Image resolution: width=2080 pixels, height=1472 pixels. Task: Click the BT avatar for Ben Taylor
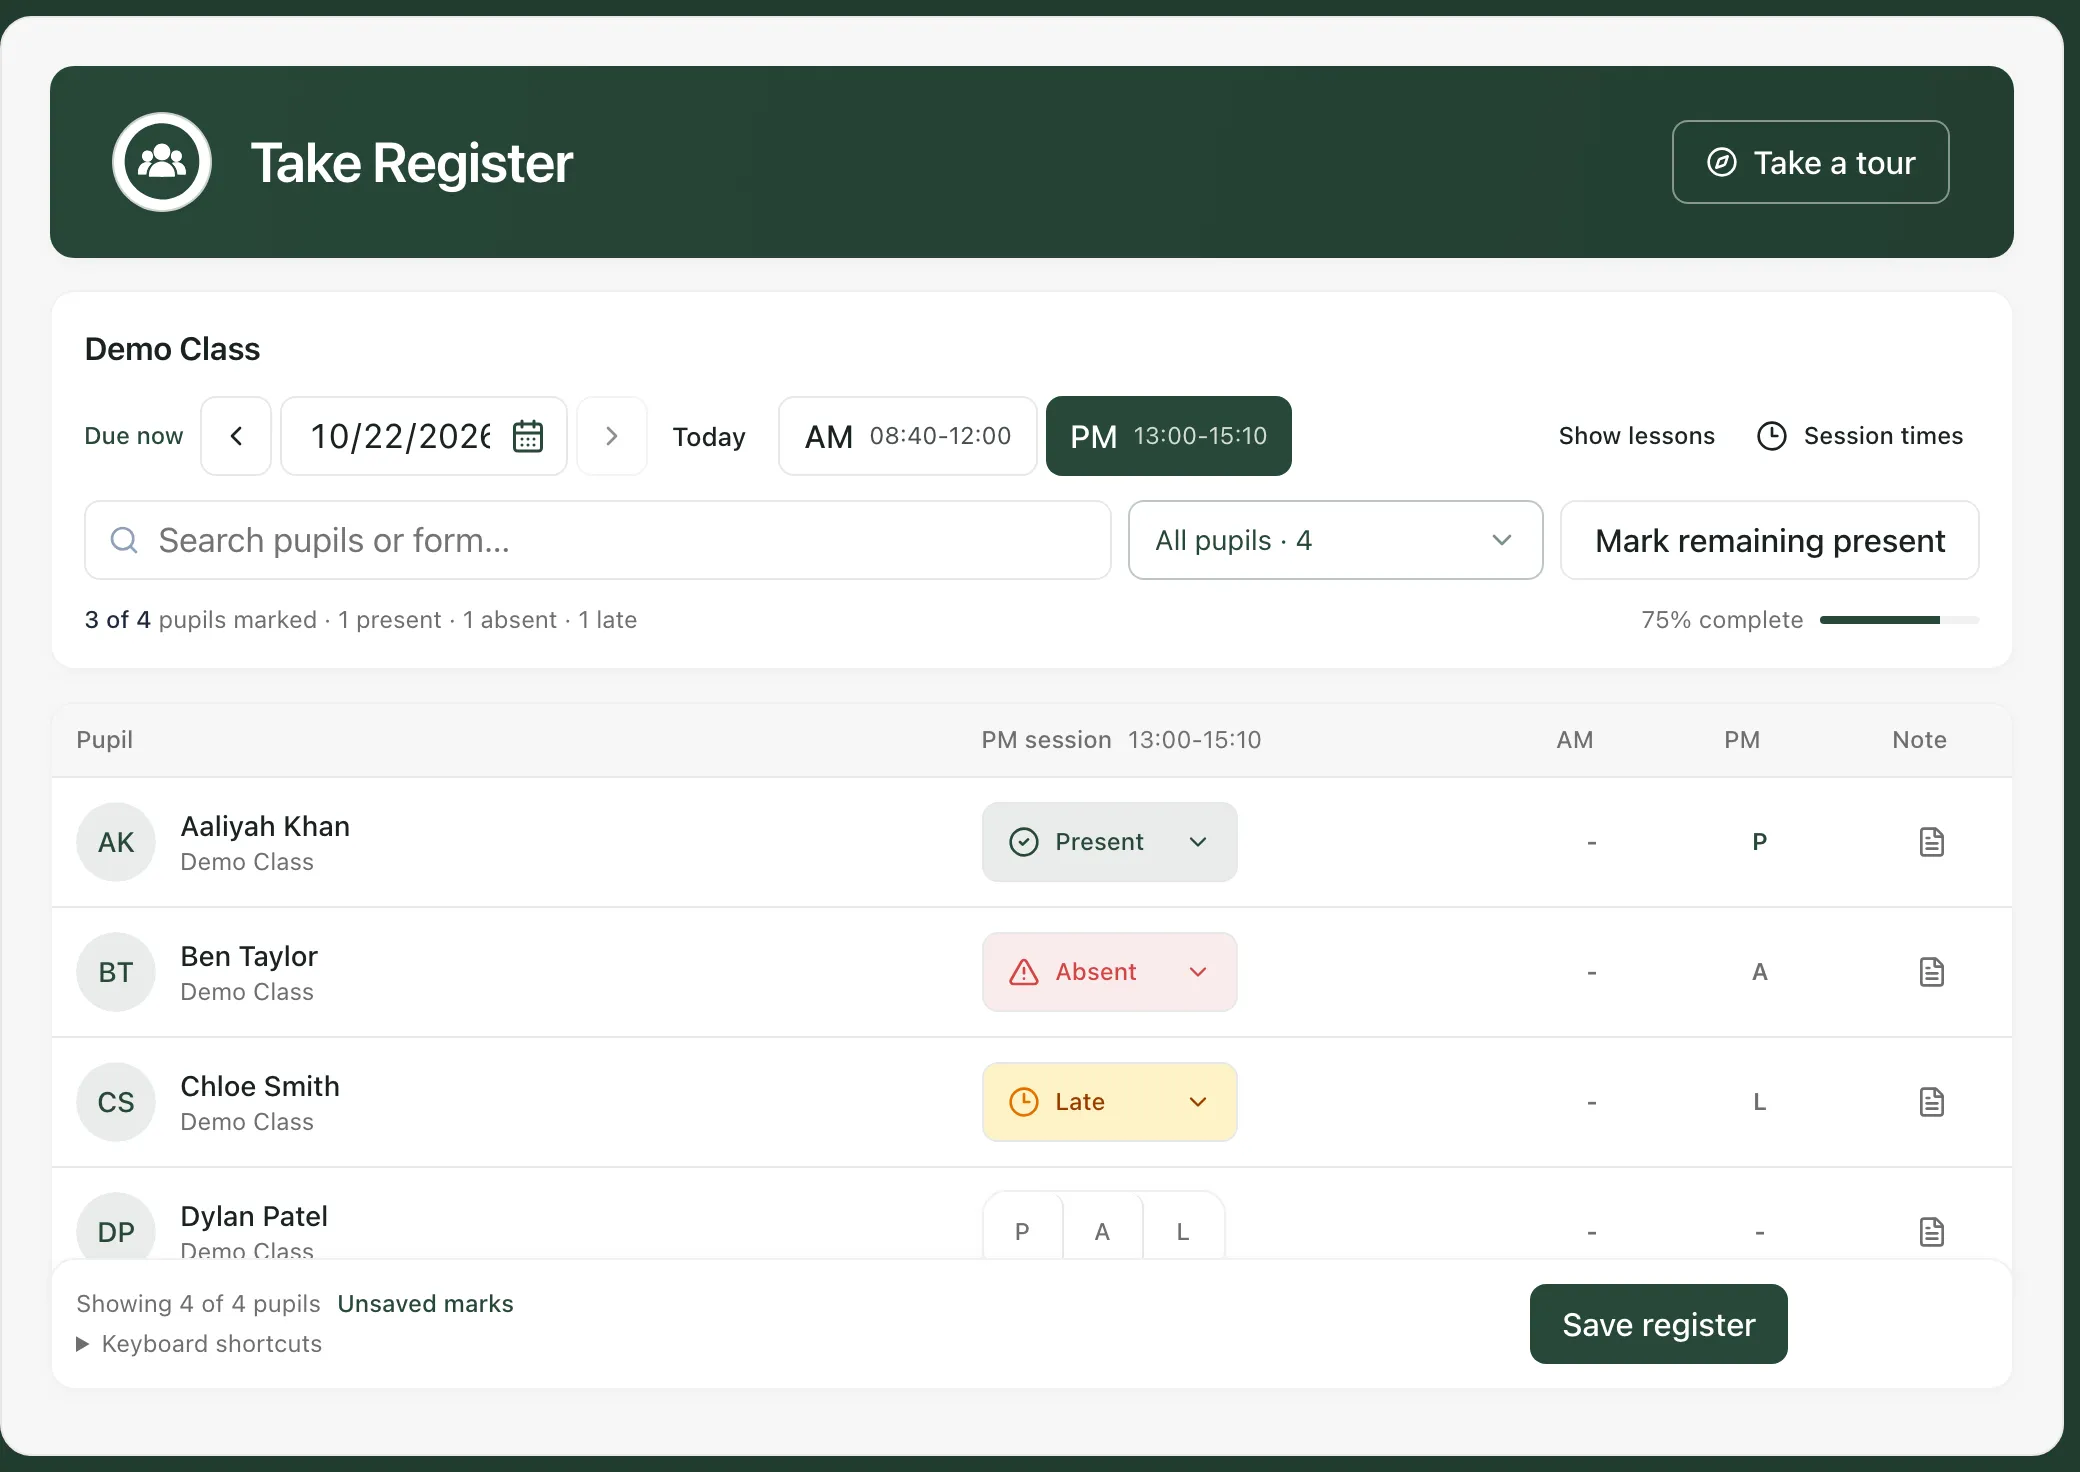tap(116, 972)
